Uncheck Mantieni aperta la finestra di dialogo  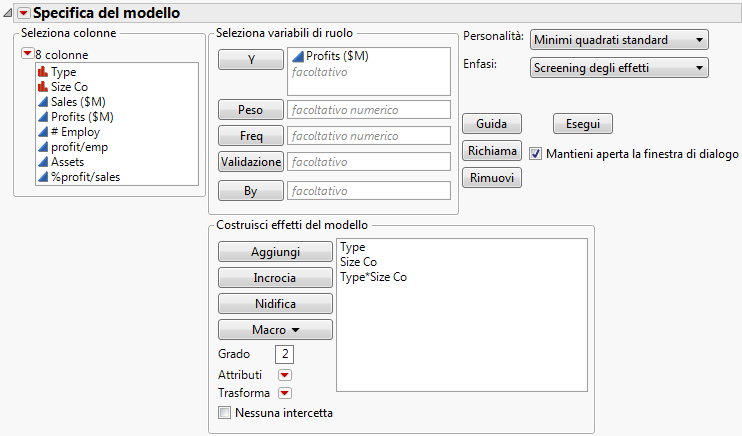click(x=536, y=154)
